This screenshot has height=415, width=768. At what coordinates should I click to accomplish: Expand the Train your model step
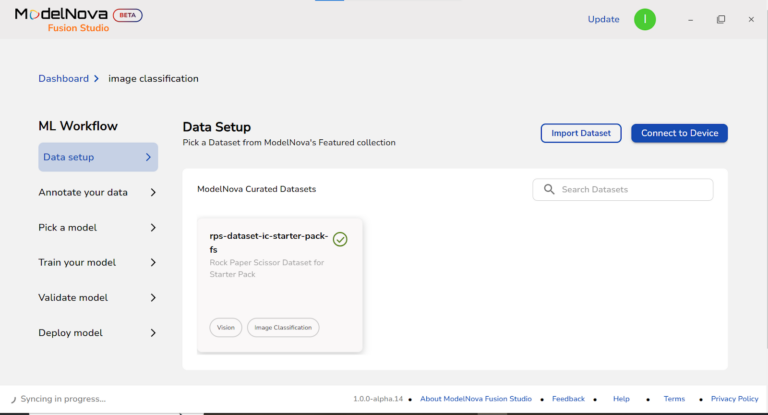click(97, 262)
